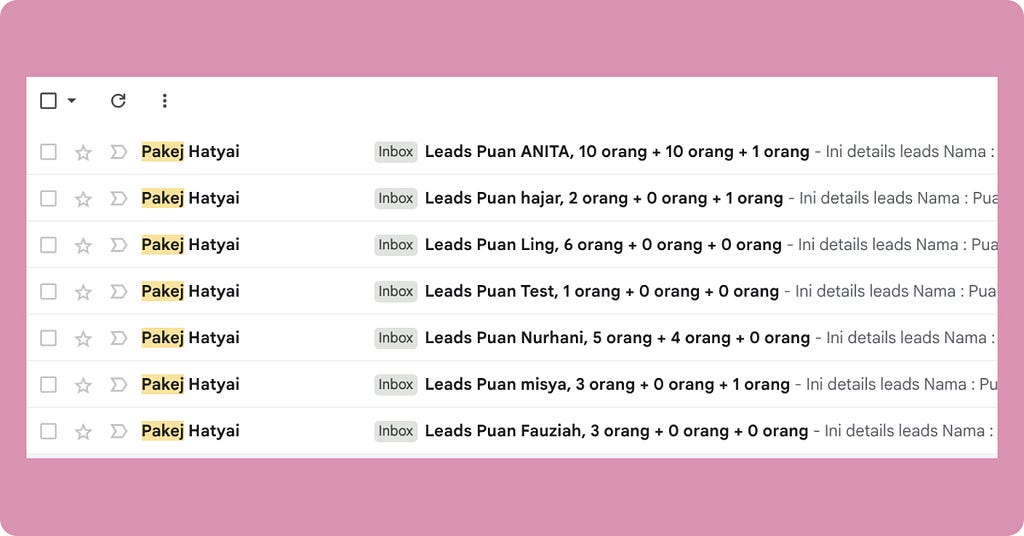The width and height of the screenshot is (1024, 536).
Task: Tick the checkbox for Leads Puan Fauziah
Action: [48, 431]
